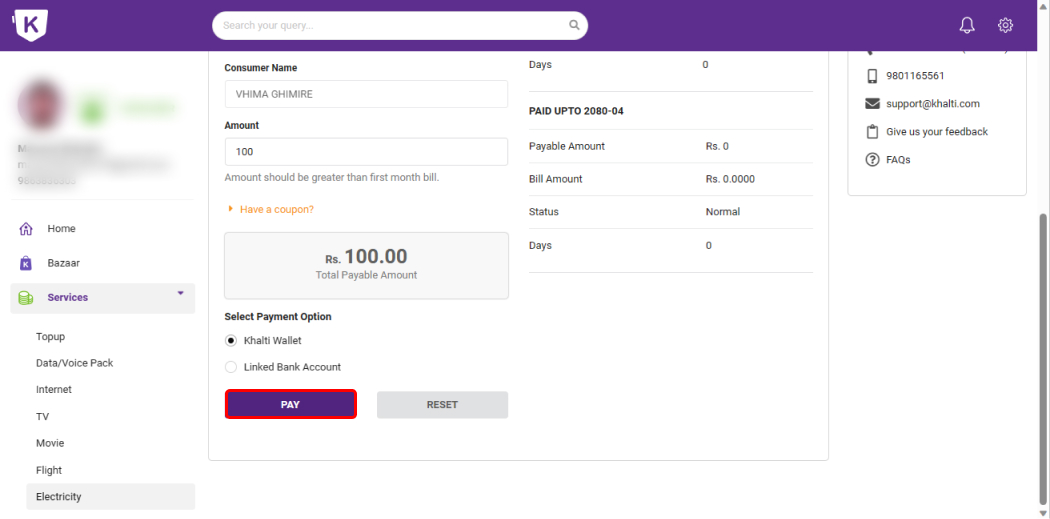
Task: Click the envelope icon beside support email
Action: pos(872,104)
